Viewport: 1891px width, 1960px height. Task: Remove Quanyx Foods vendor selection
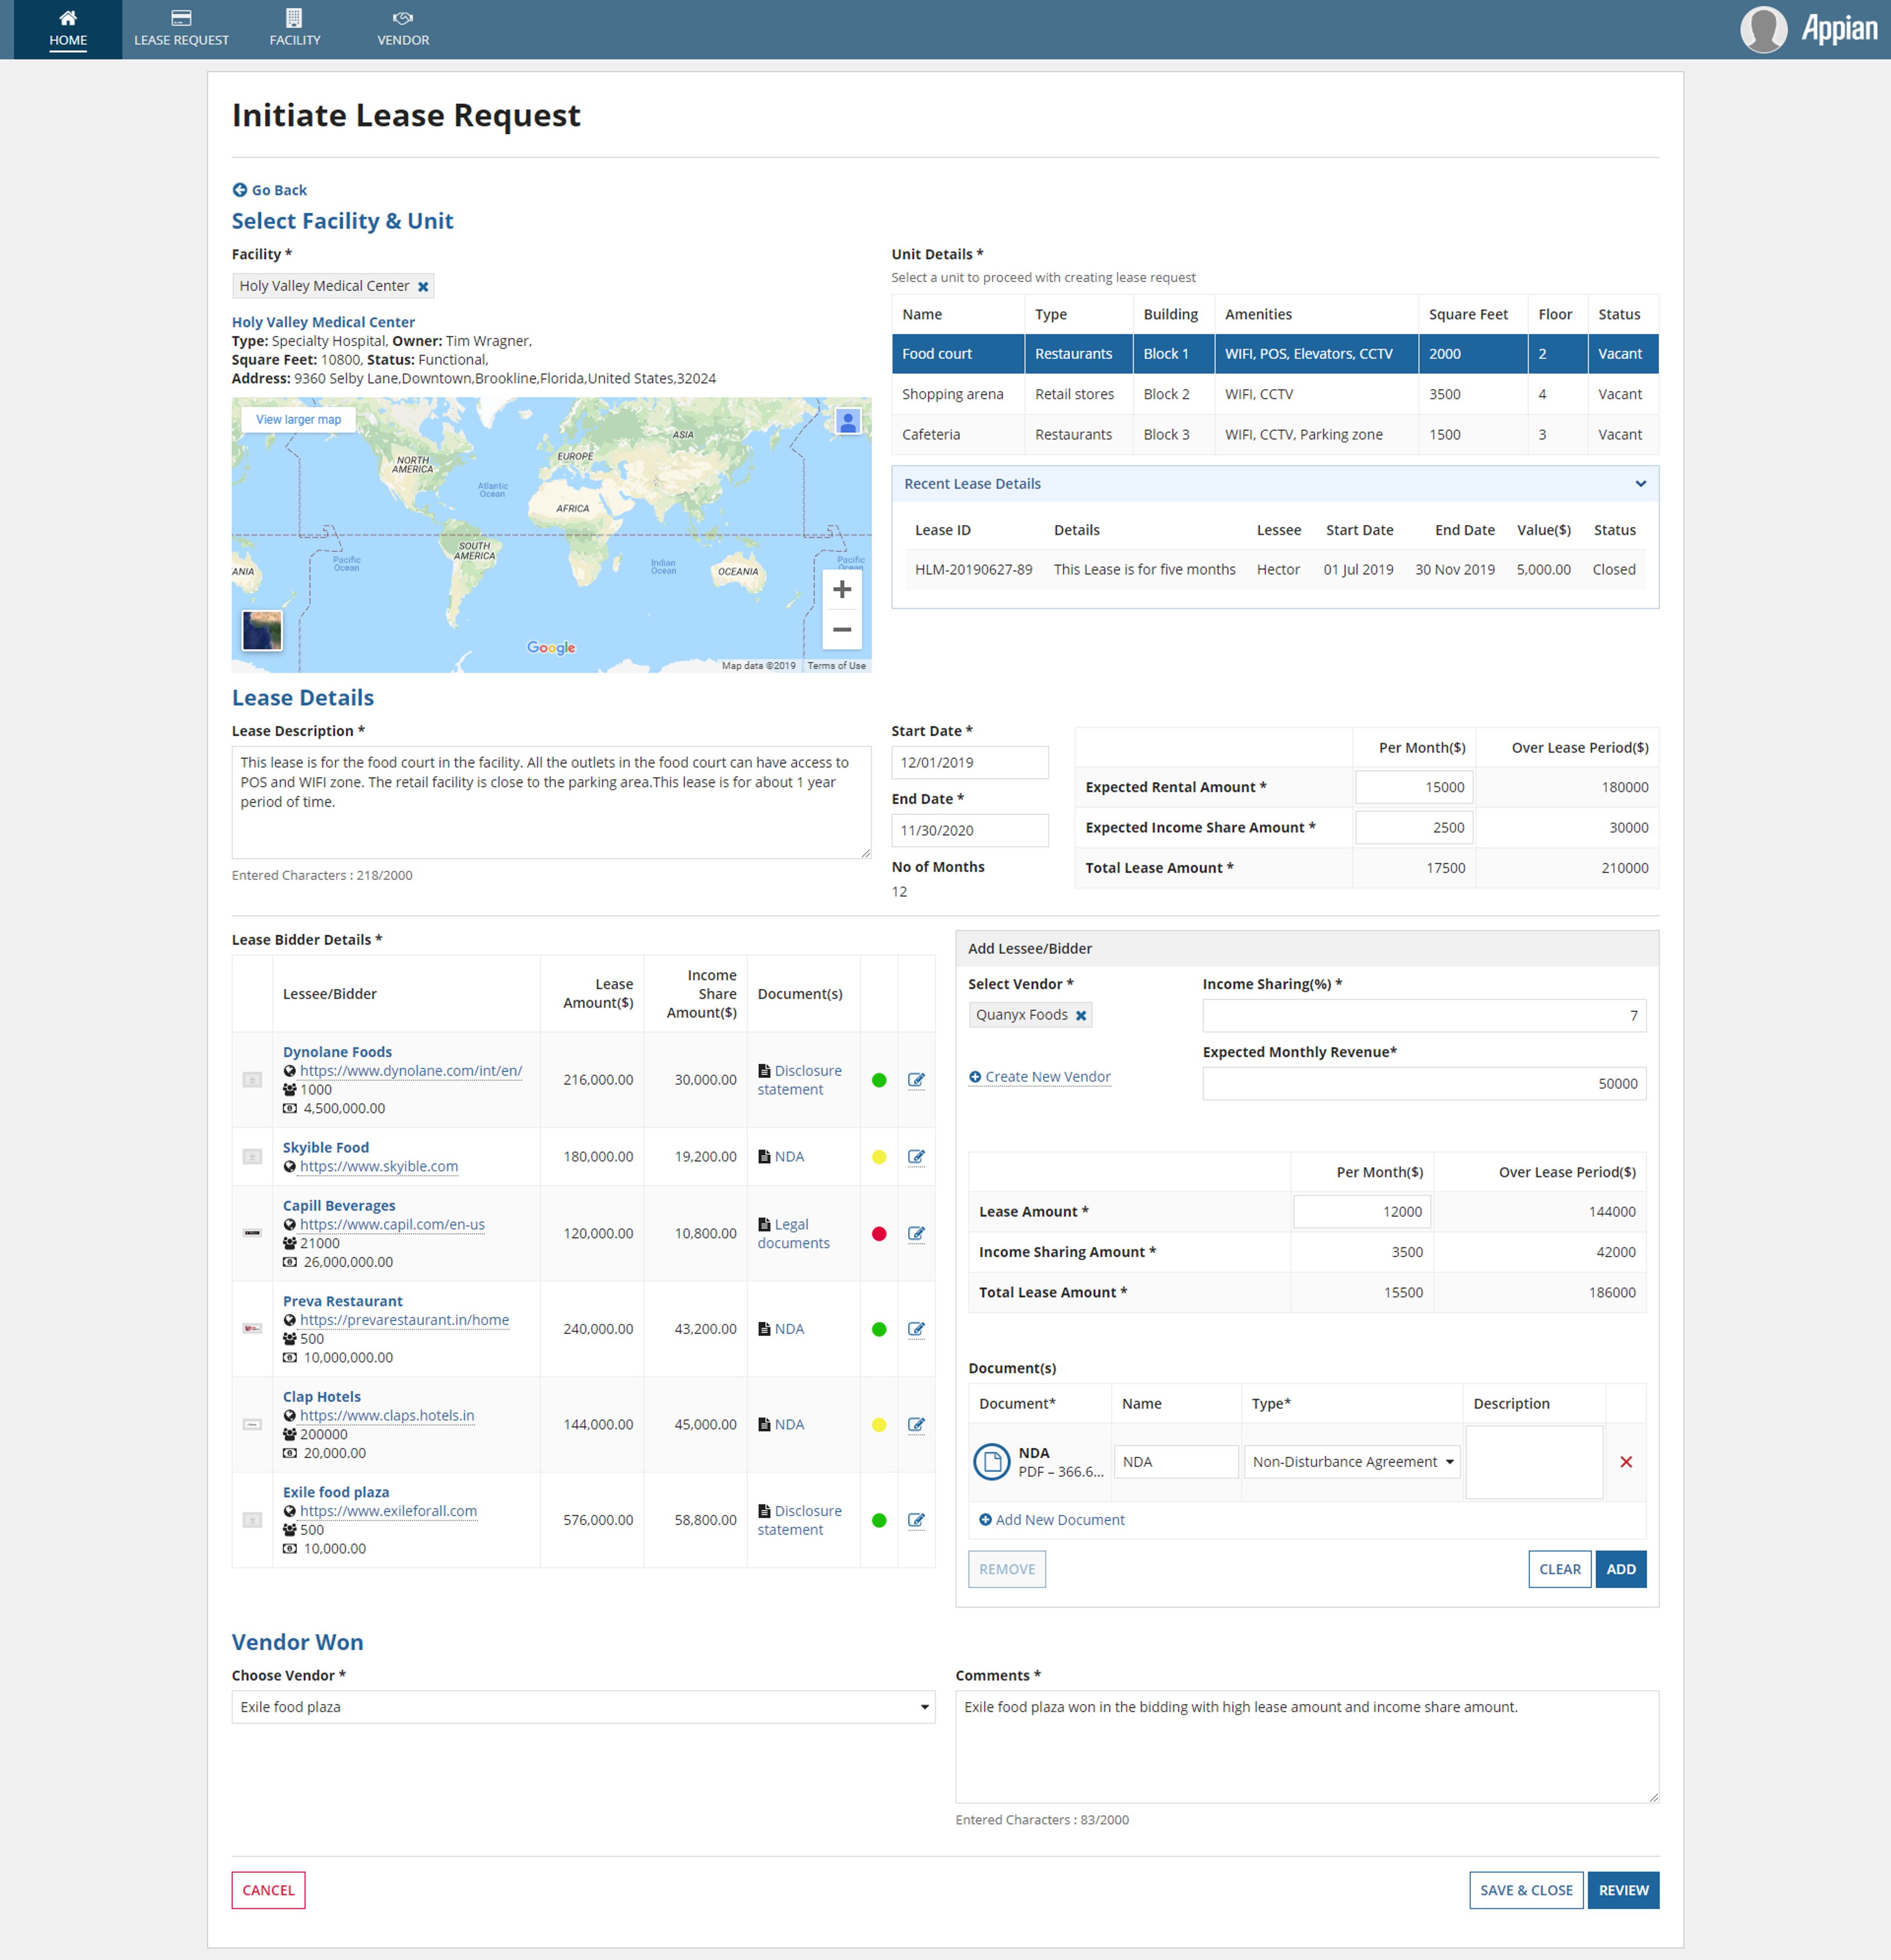pos(1080,1016)
